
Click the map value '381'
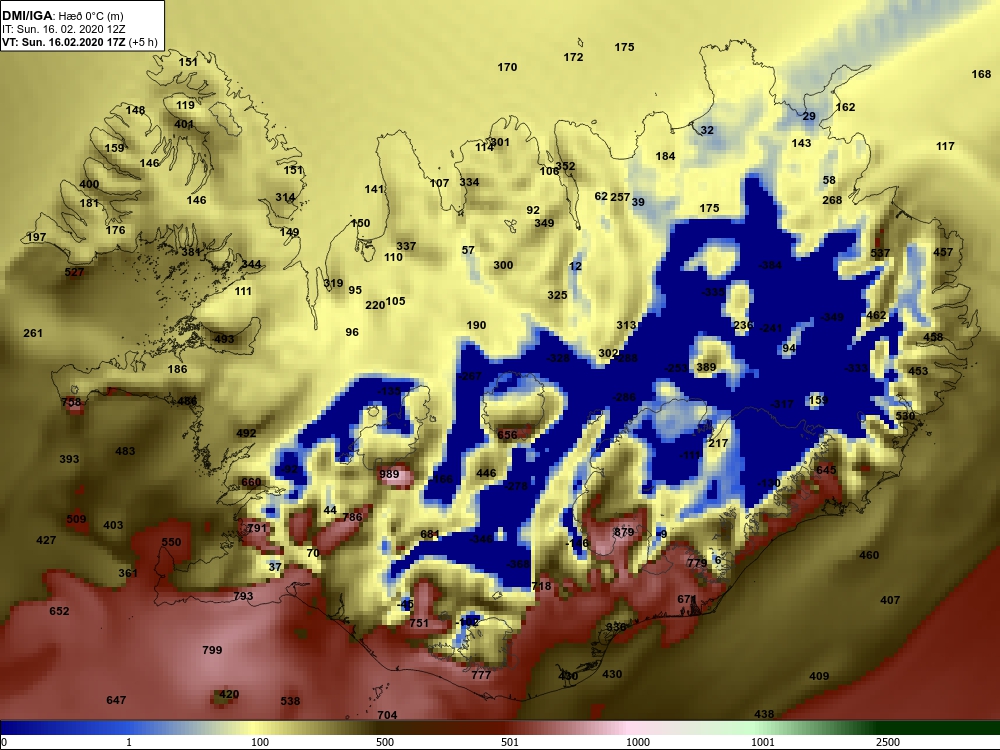click(191, 251)
